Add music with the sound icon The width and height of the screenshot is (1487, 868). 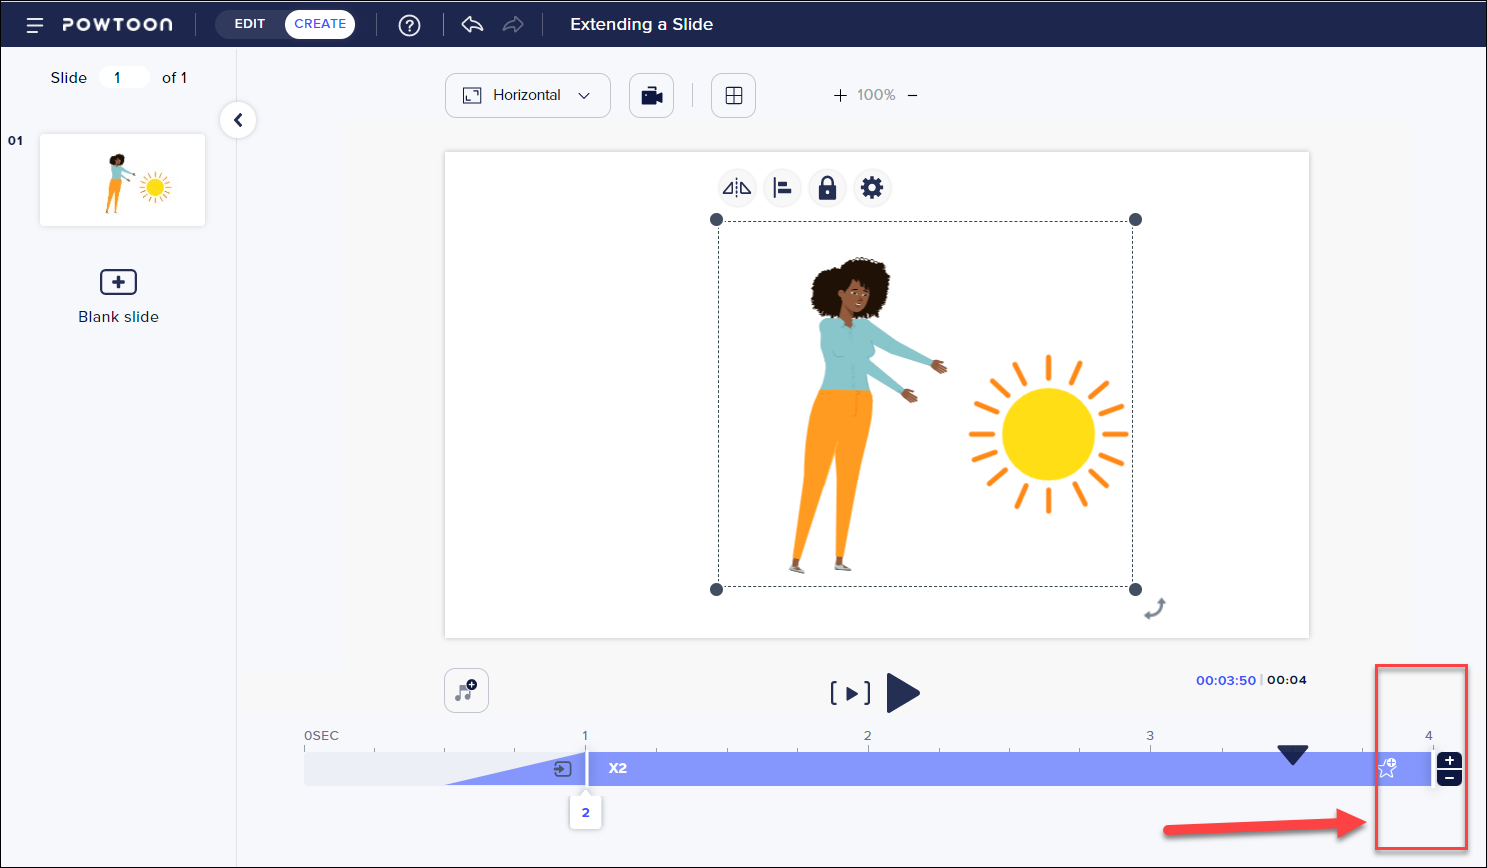pyautogui.click(x=466, y=691)
